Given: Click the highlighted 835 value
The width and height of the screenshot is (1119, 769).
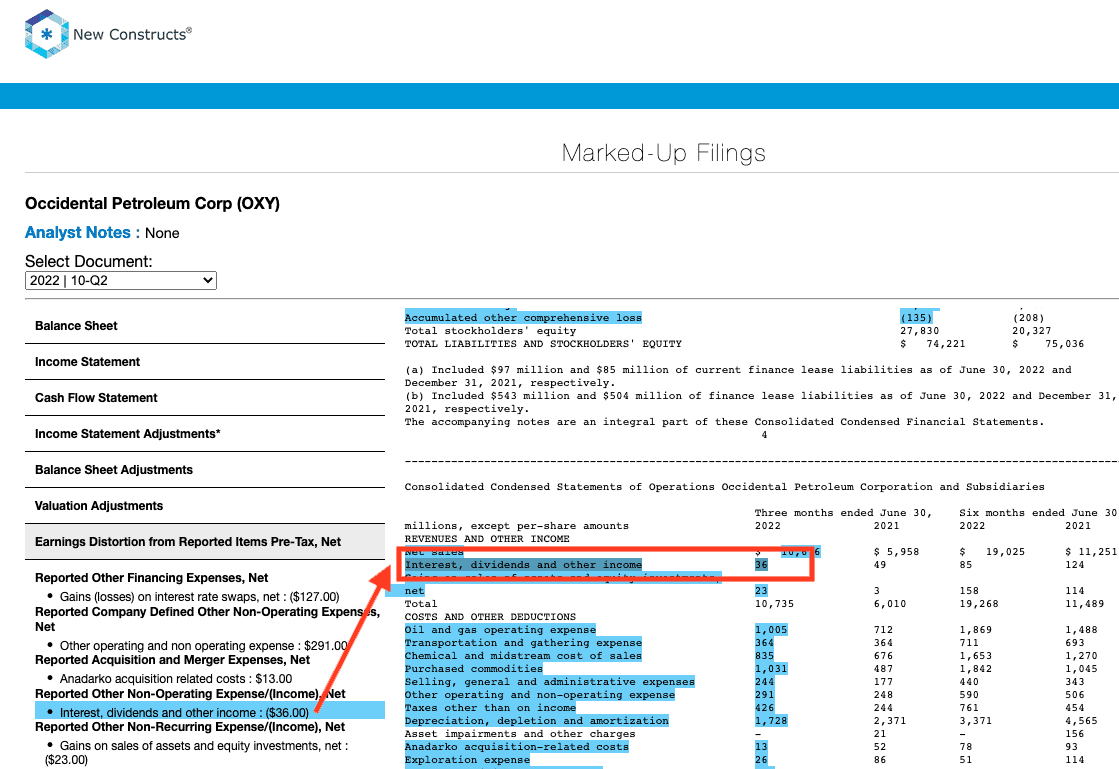Looking at the screenshot, I should [x=764, y=656].
